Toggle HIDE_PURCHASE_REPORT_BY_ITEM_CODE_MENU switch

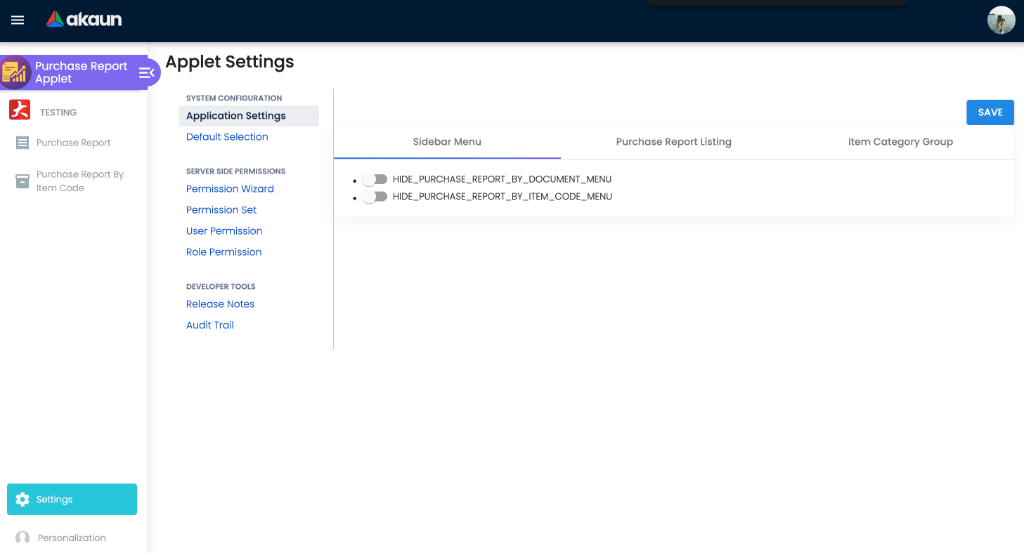click(375, 197)
